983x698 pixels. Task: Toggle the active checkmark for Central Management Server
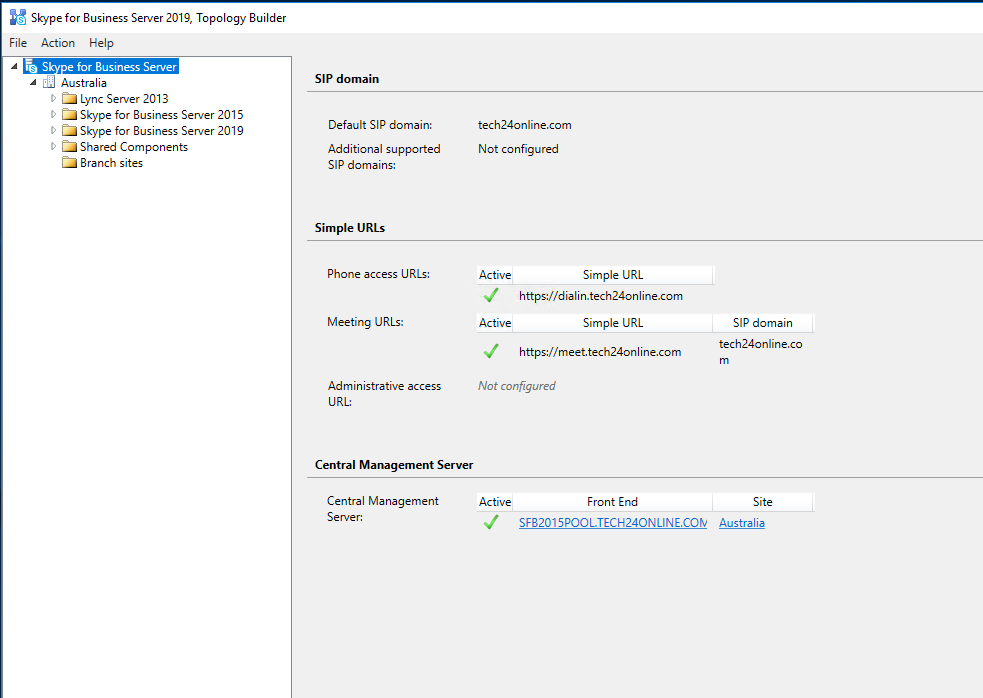click(491, 521)
